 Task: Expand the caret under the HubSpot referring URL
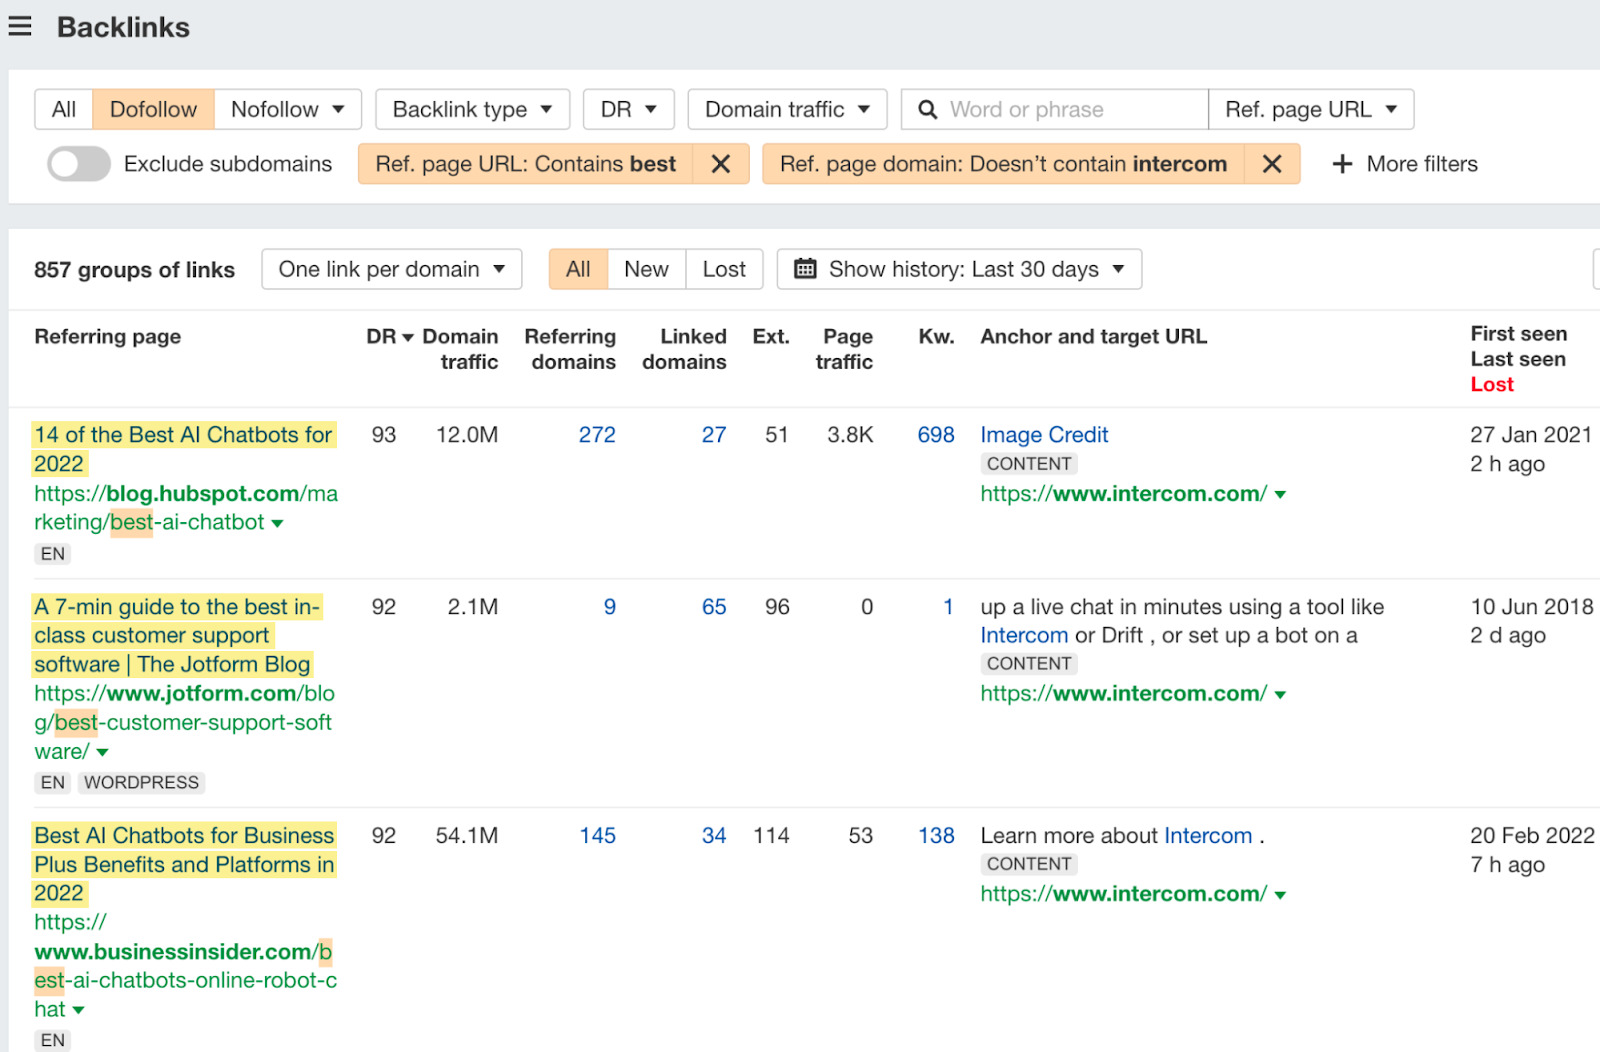click(277, 522)
